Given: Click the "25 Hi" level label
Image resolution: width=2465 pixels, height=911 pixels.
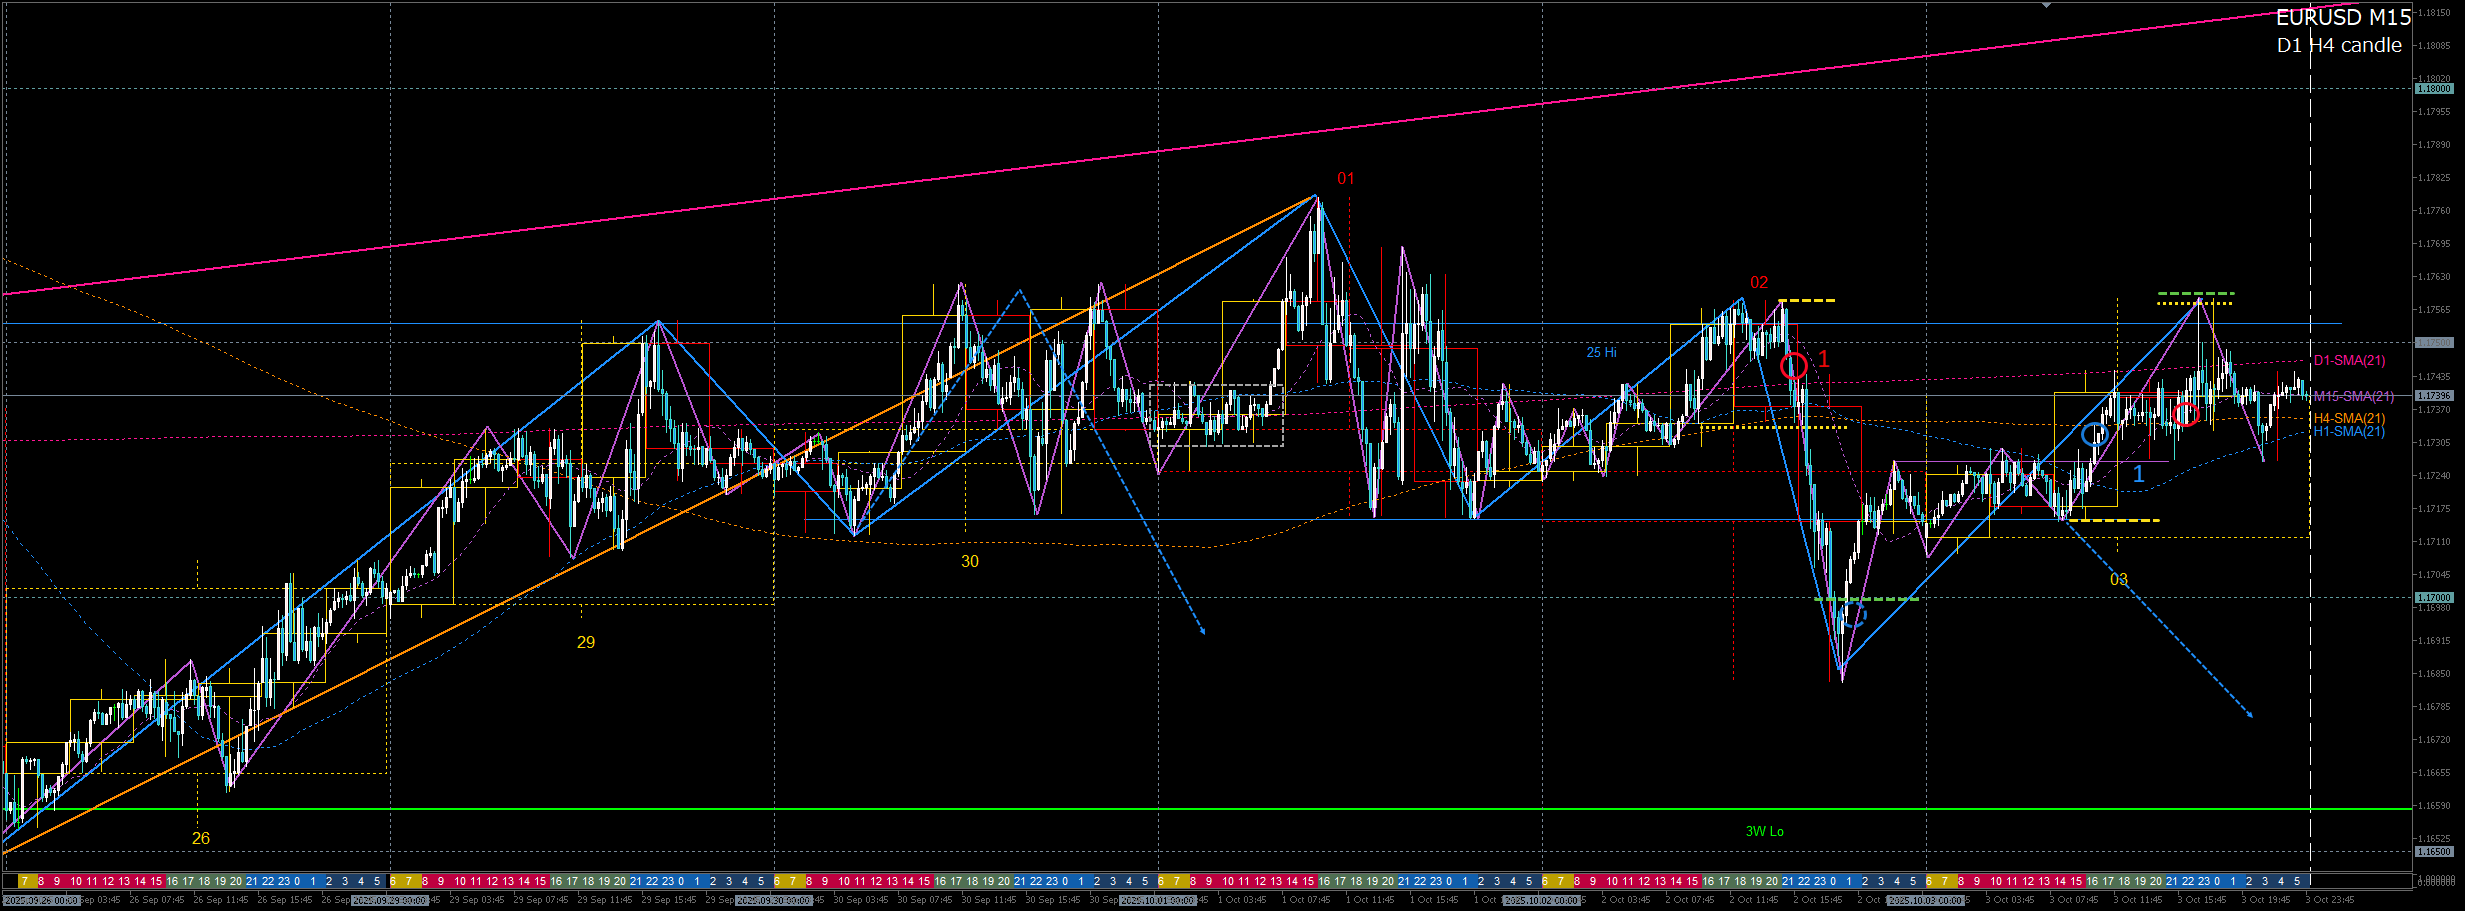Looking at the screenshot, I should coord(1601,352).
